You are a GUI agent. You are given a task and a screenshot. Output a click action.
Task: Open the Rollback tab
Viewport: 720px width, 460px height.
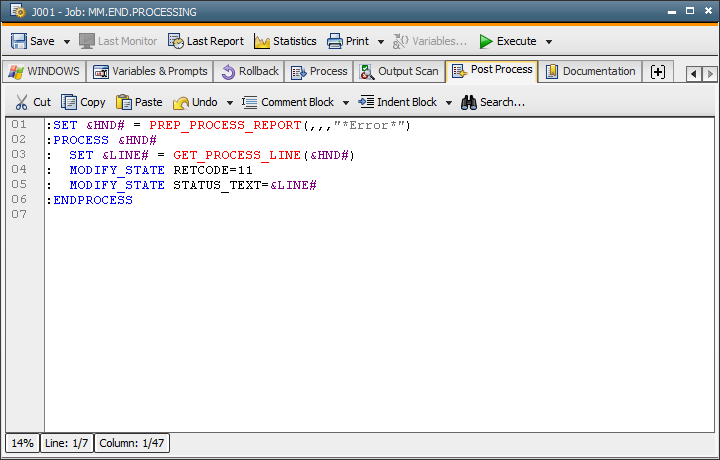[x=250, y=71]
